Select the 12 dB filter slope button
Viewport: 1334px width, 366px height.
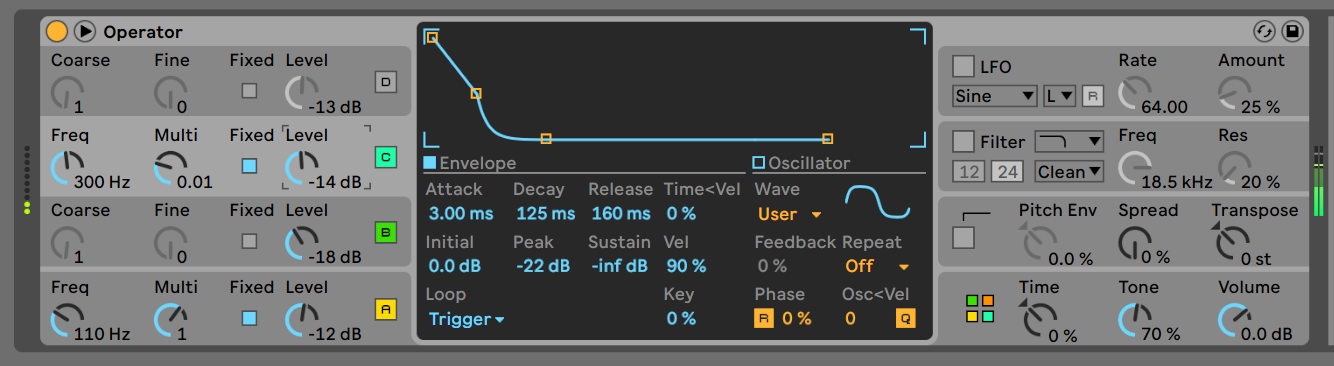pyautogui.click(x=968, y=172)
